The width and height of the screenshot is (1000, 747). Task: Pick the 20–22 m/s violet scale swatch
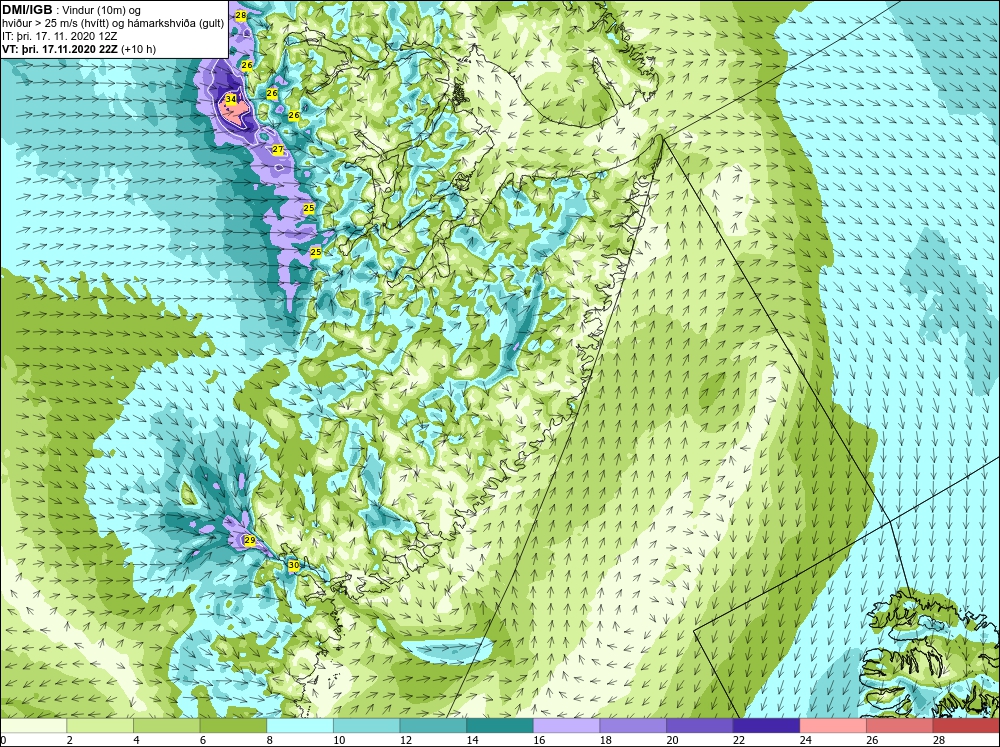[x=700, y=725]
